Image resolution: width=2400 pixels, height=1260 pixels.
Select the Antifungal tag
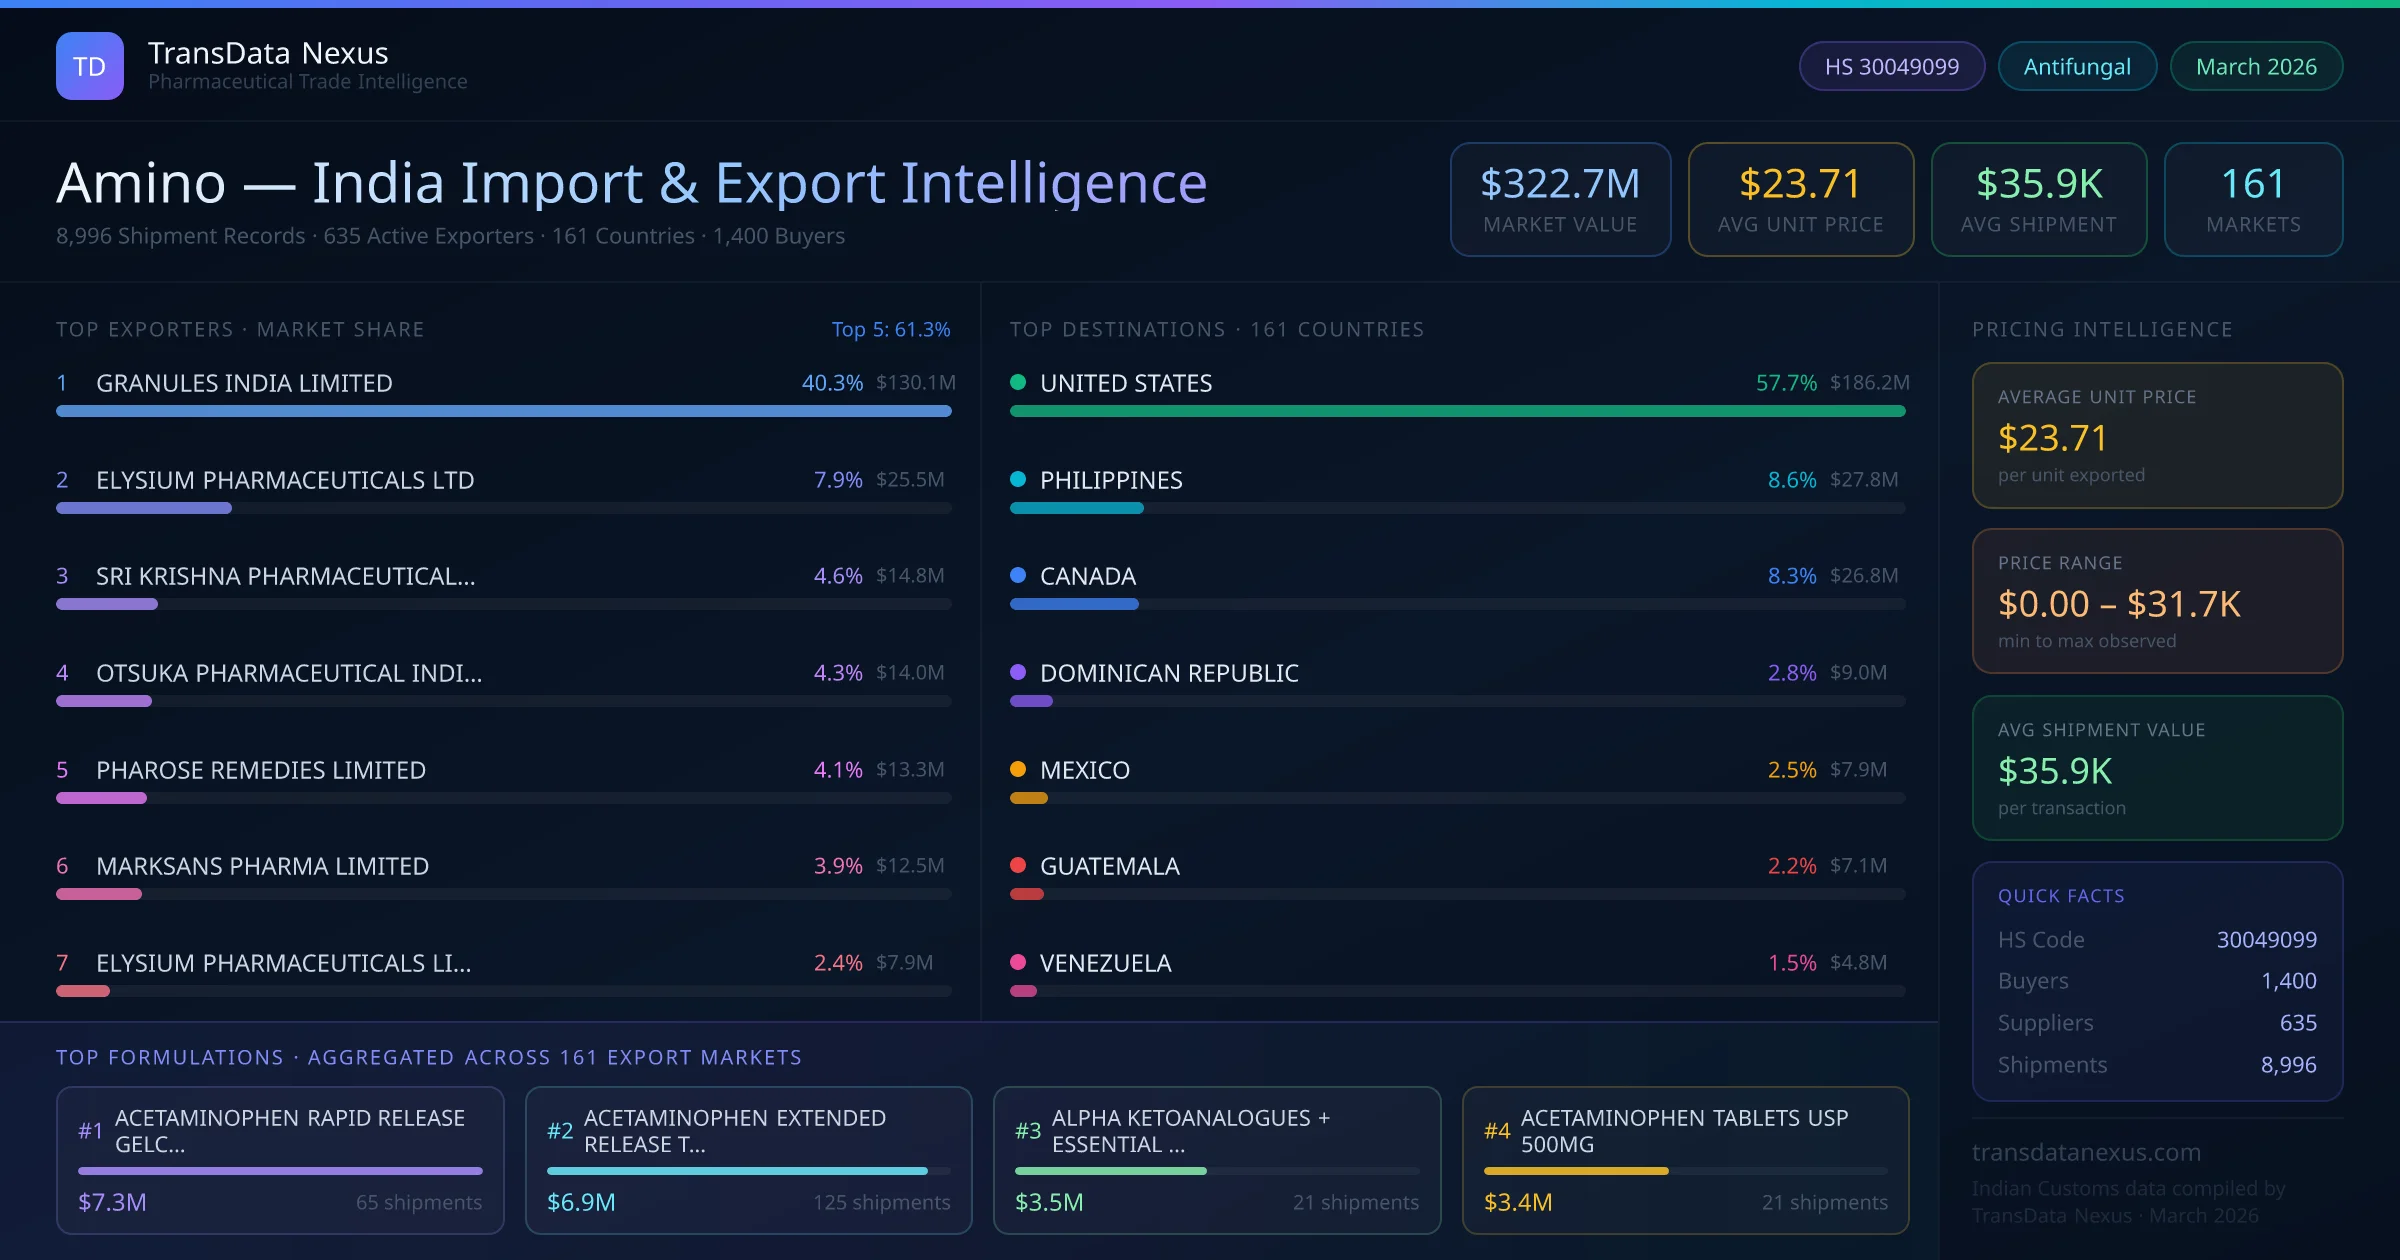(x=2076, y=66)
